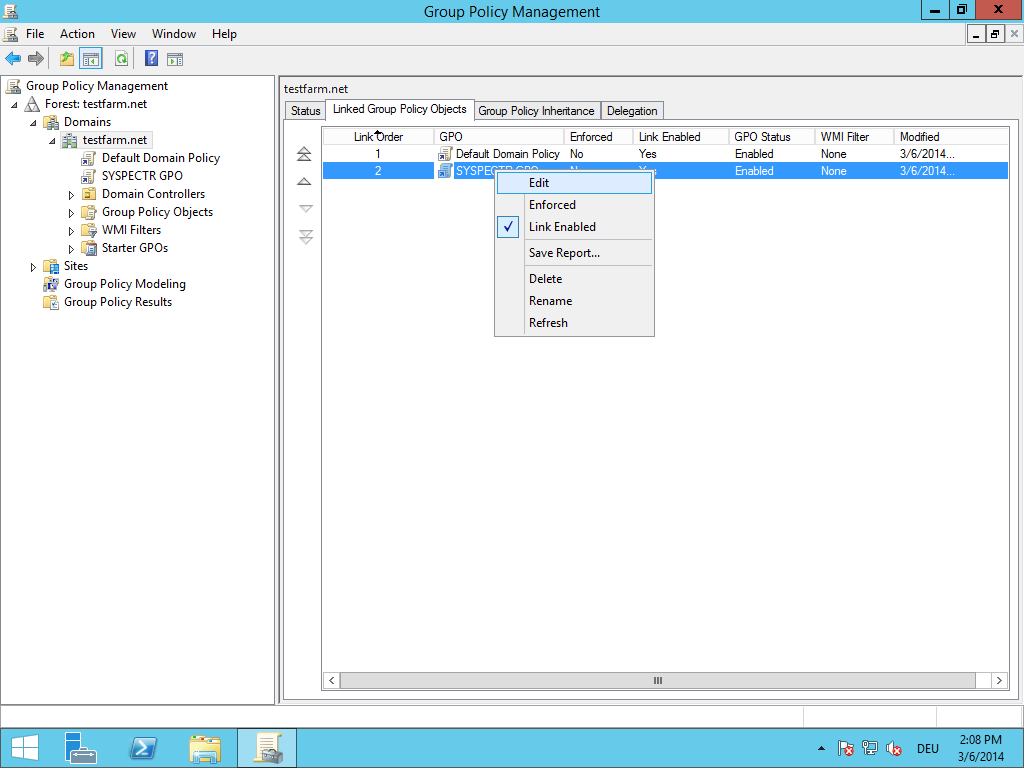
Task: Sort by the Modified column header
Action: pyautogui.click(x=951, y=136)
